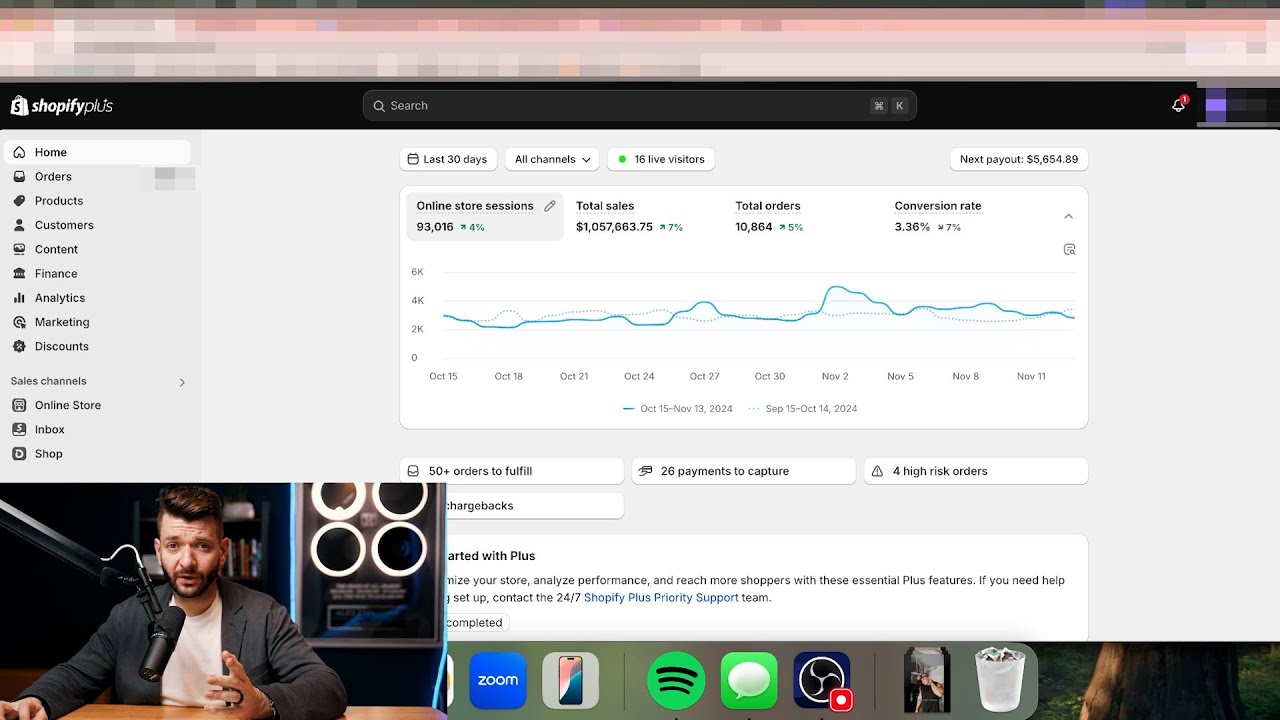The height and width of the screenshot is (720, 1280).
Task: Click the 16 live visitors button
Action: coord(661,159)
